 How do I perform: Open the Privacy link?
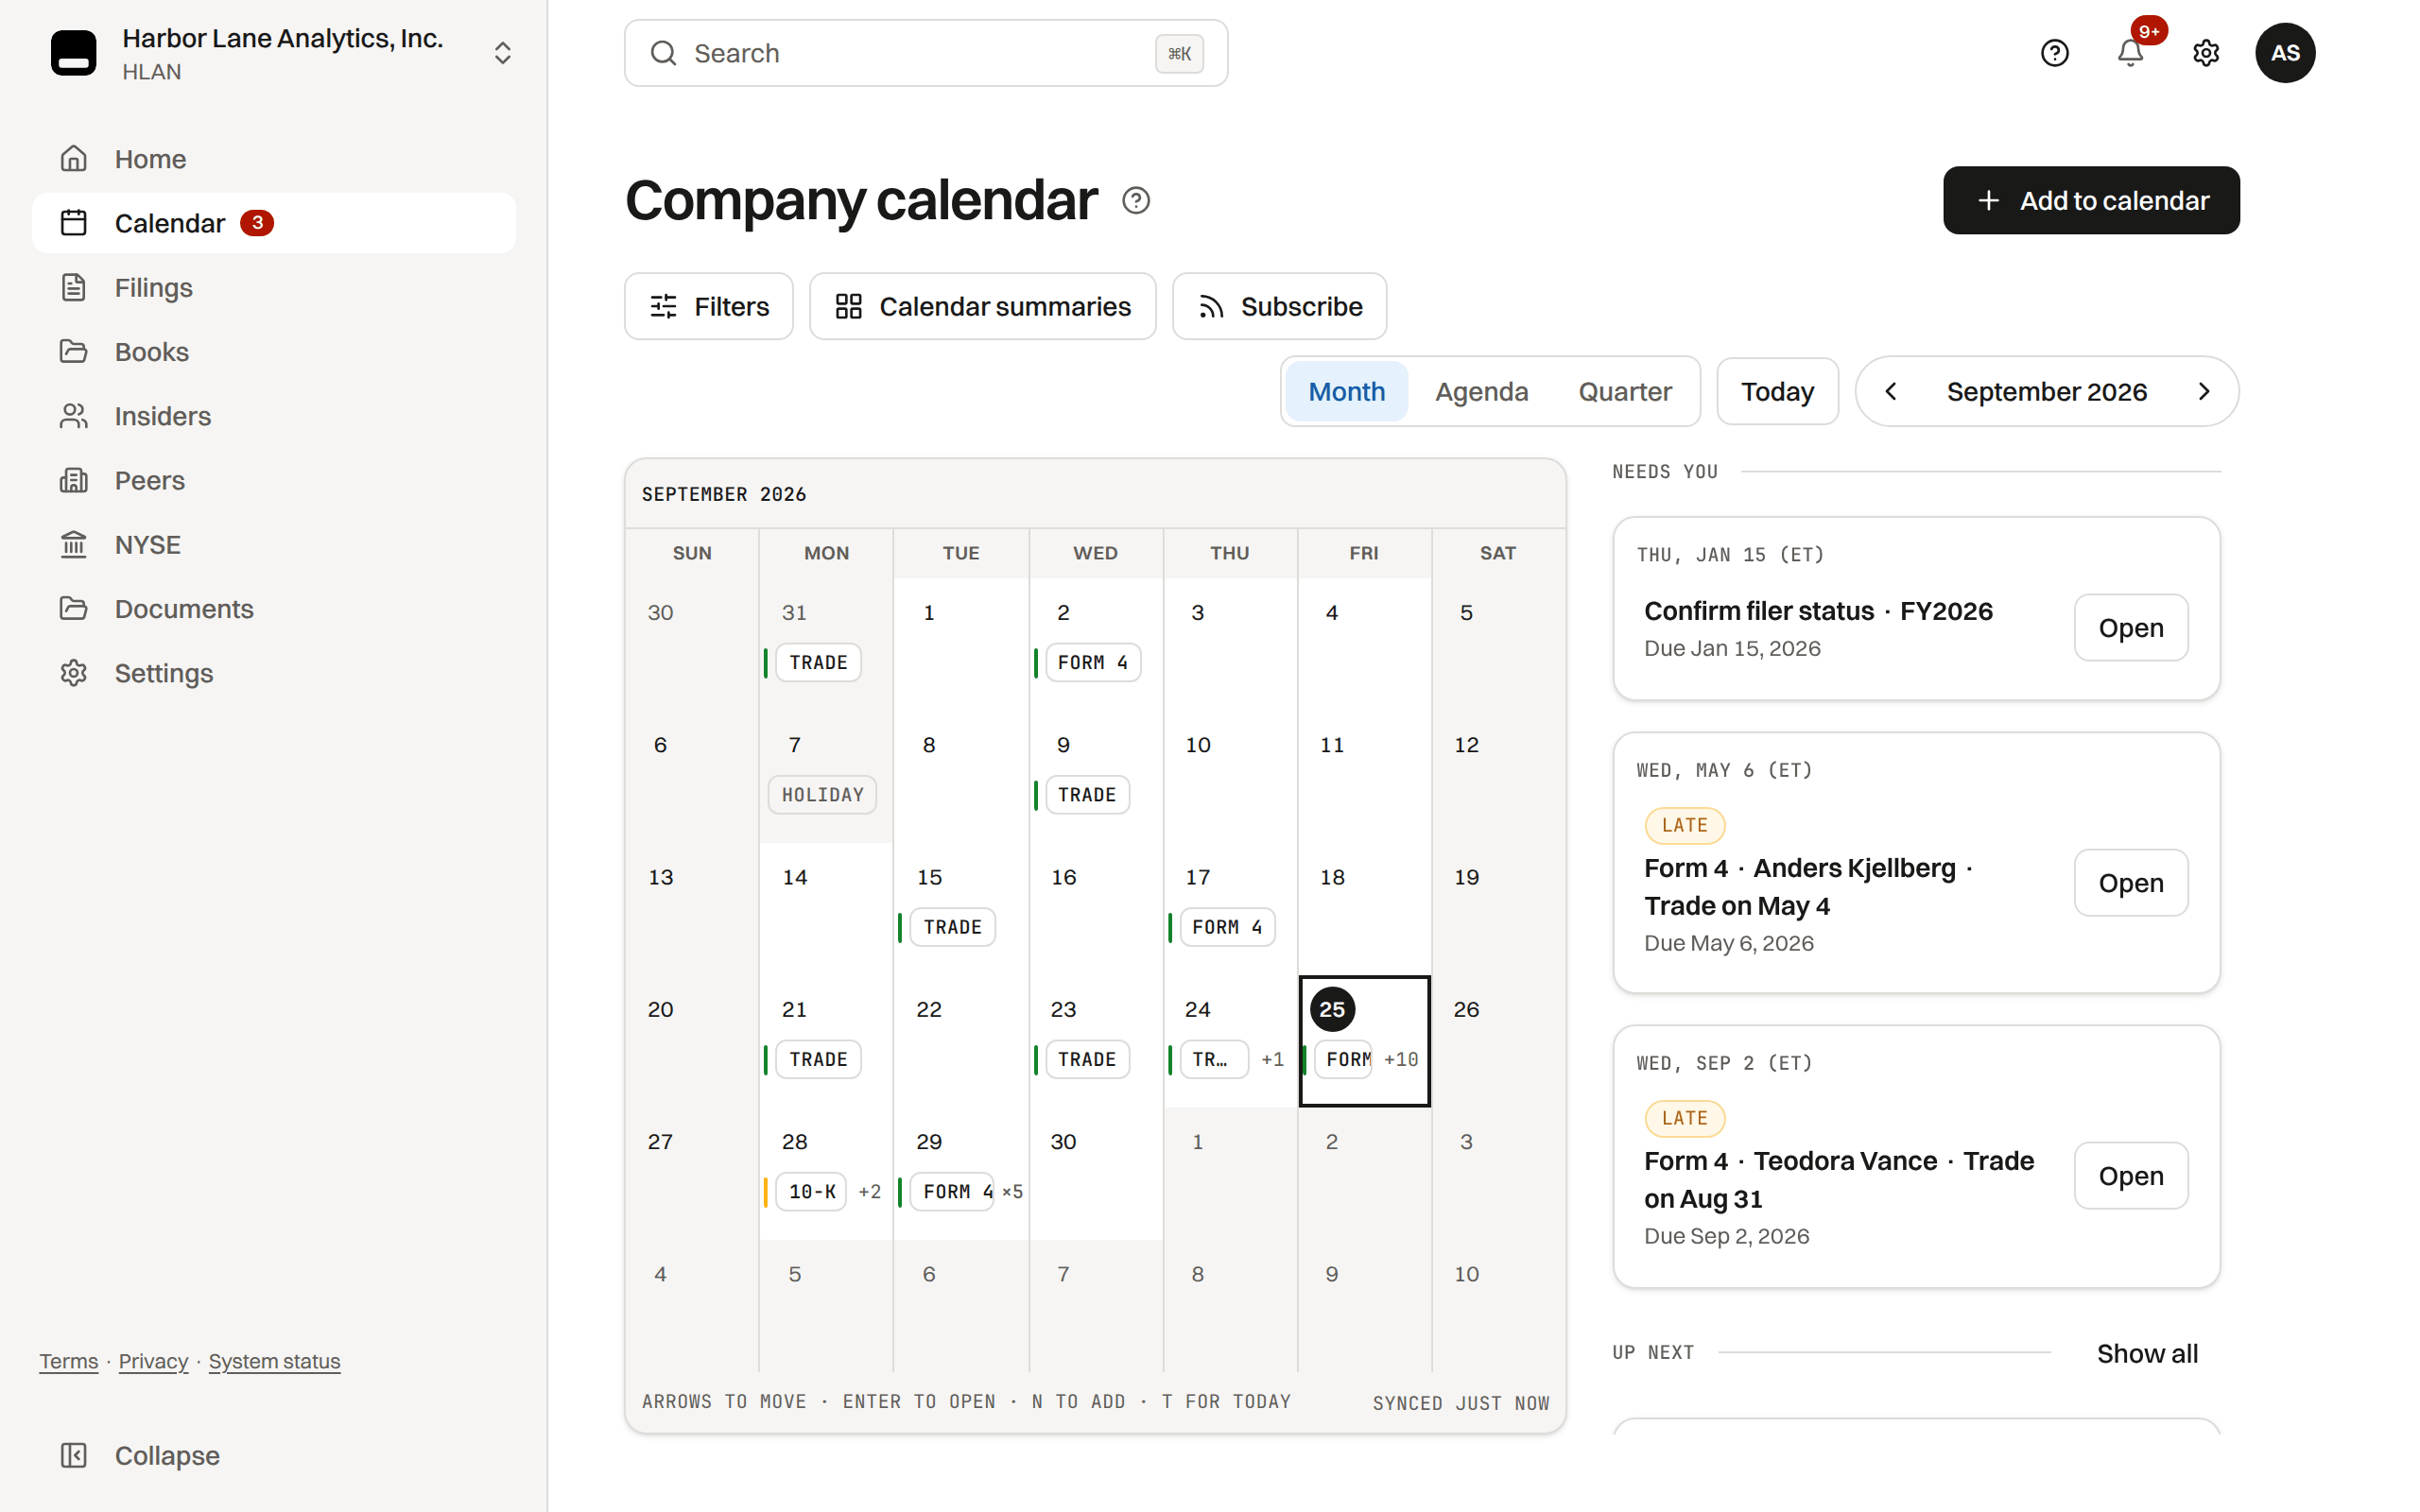[153, 1361]
